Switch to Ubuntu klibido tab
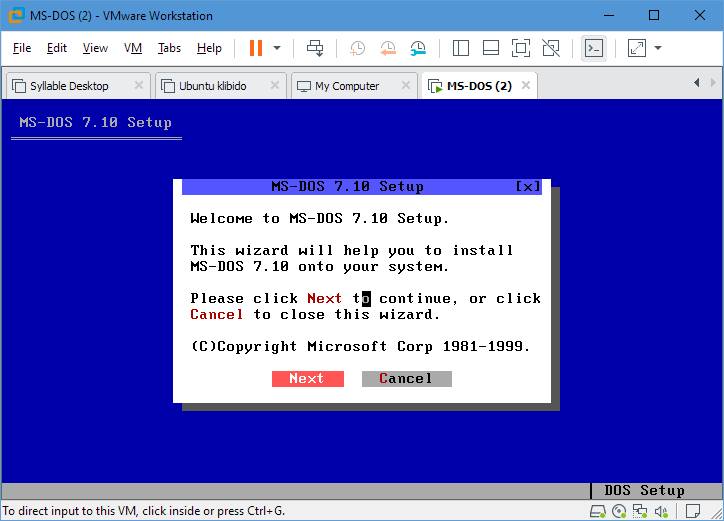724x521 pixels. (x=212, y=86)
